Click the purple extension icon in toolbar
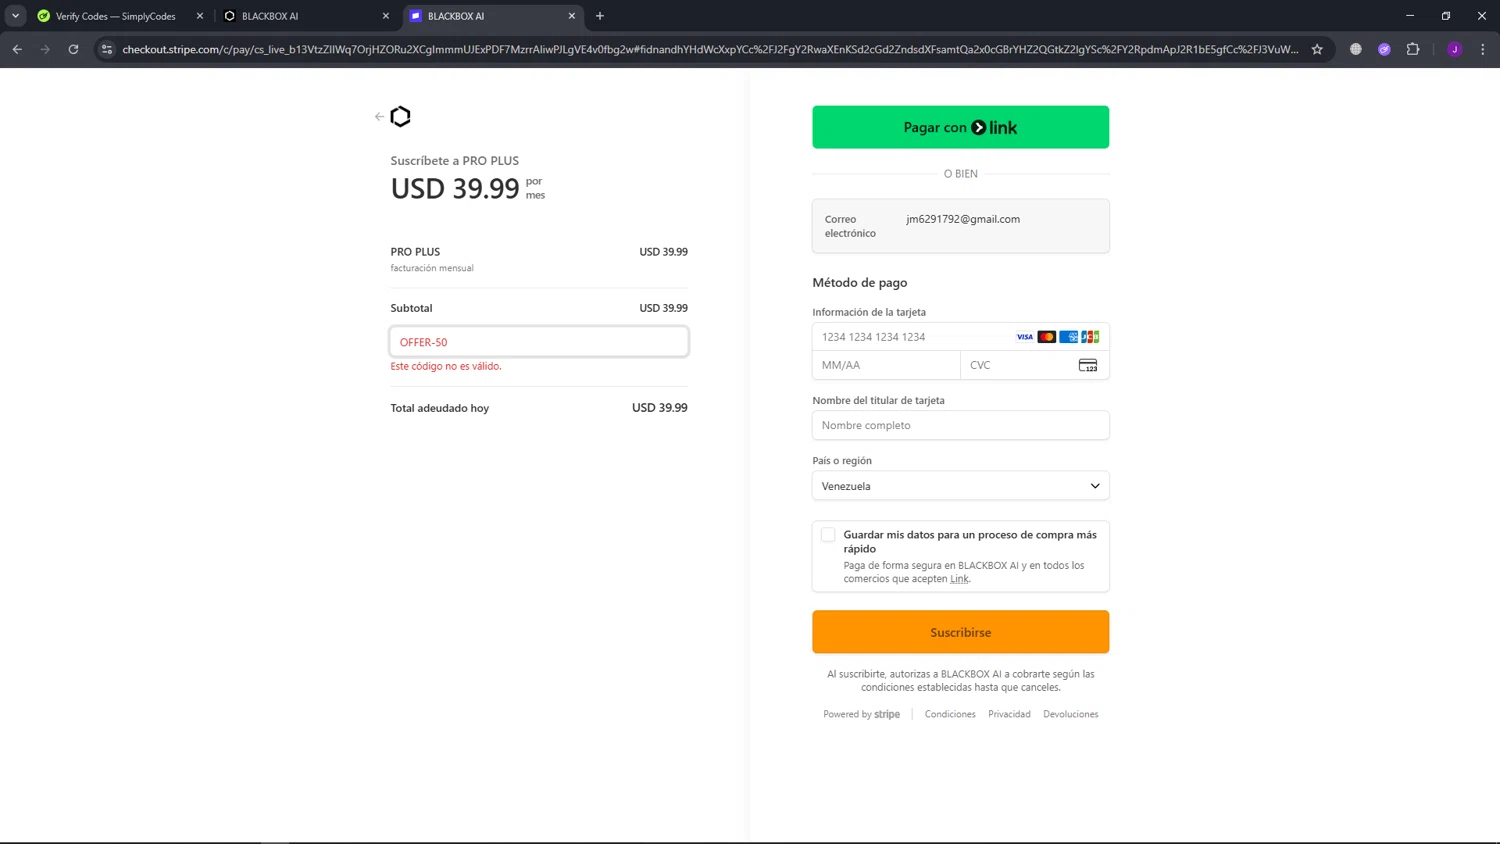Screen dimensions: 1500x844 point(1384,49)
